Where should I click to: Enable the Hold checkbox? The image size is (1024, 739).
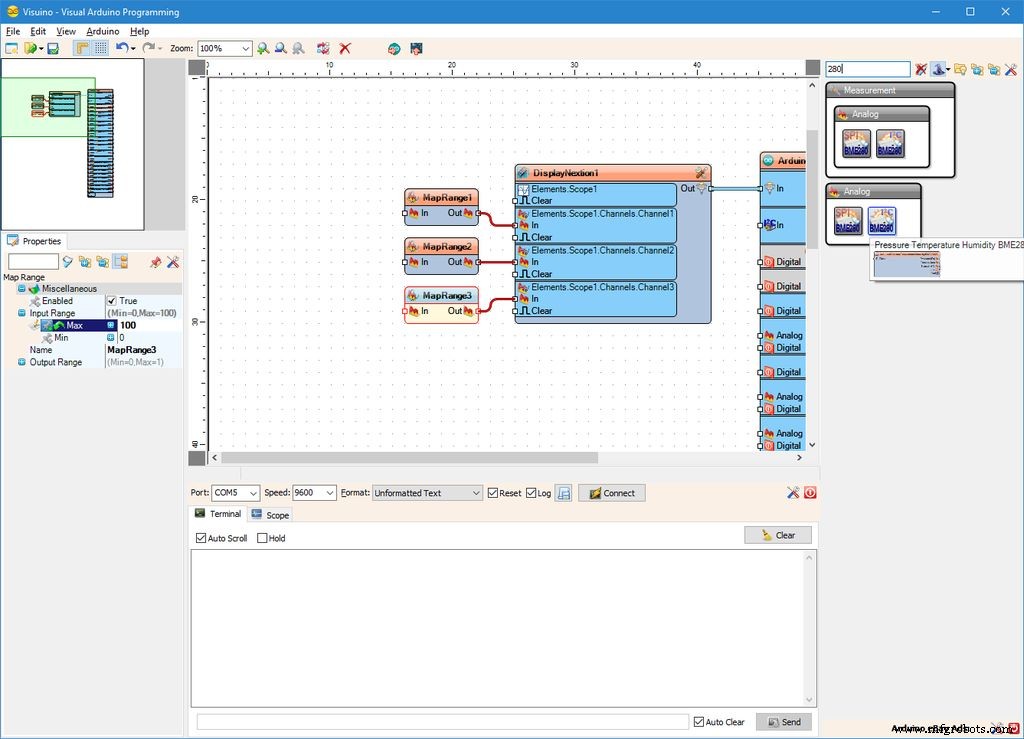[263, 538]
